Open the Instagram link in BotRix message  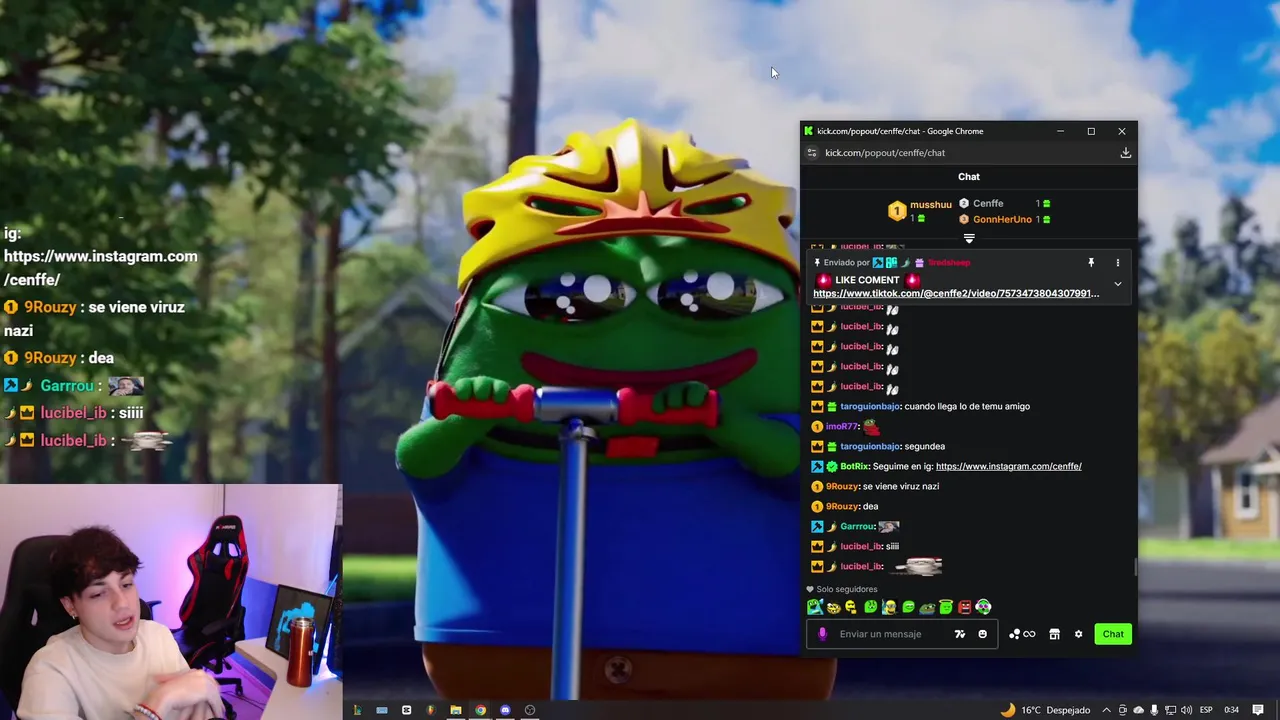click(x=1008, y=466)
